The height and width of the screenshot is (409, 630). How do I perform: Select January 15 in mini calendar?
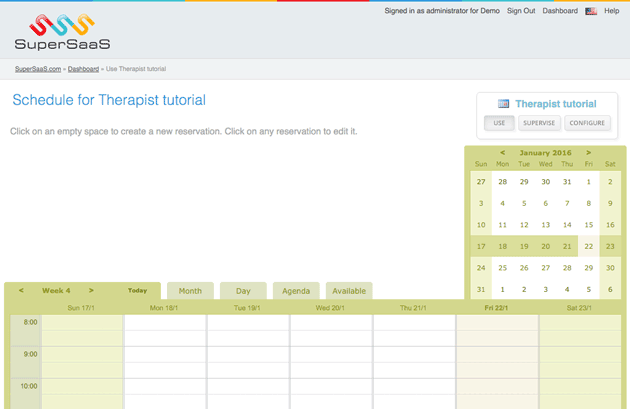[x=589, y=225]
